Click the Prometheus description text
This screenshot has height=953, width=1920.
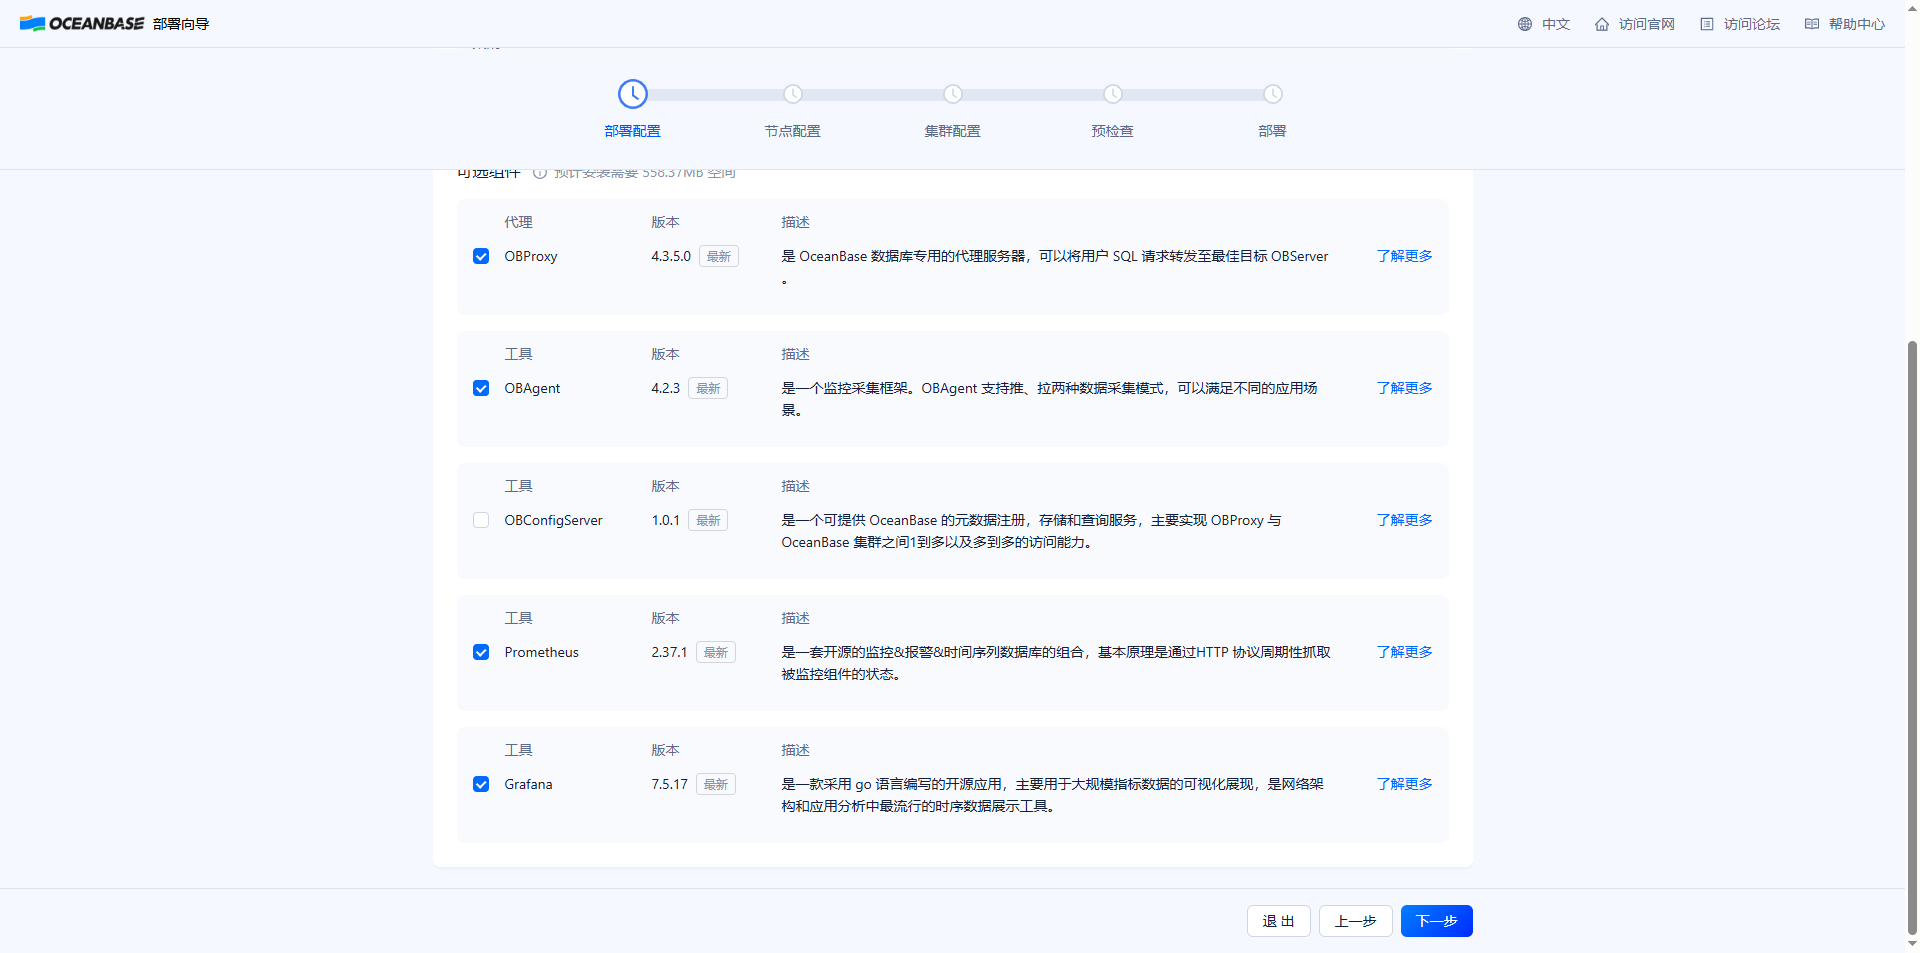coord(1056,663)
